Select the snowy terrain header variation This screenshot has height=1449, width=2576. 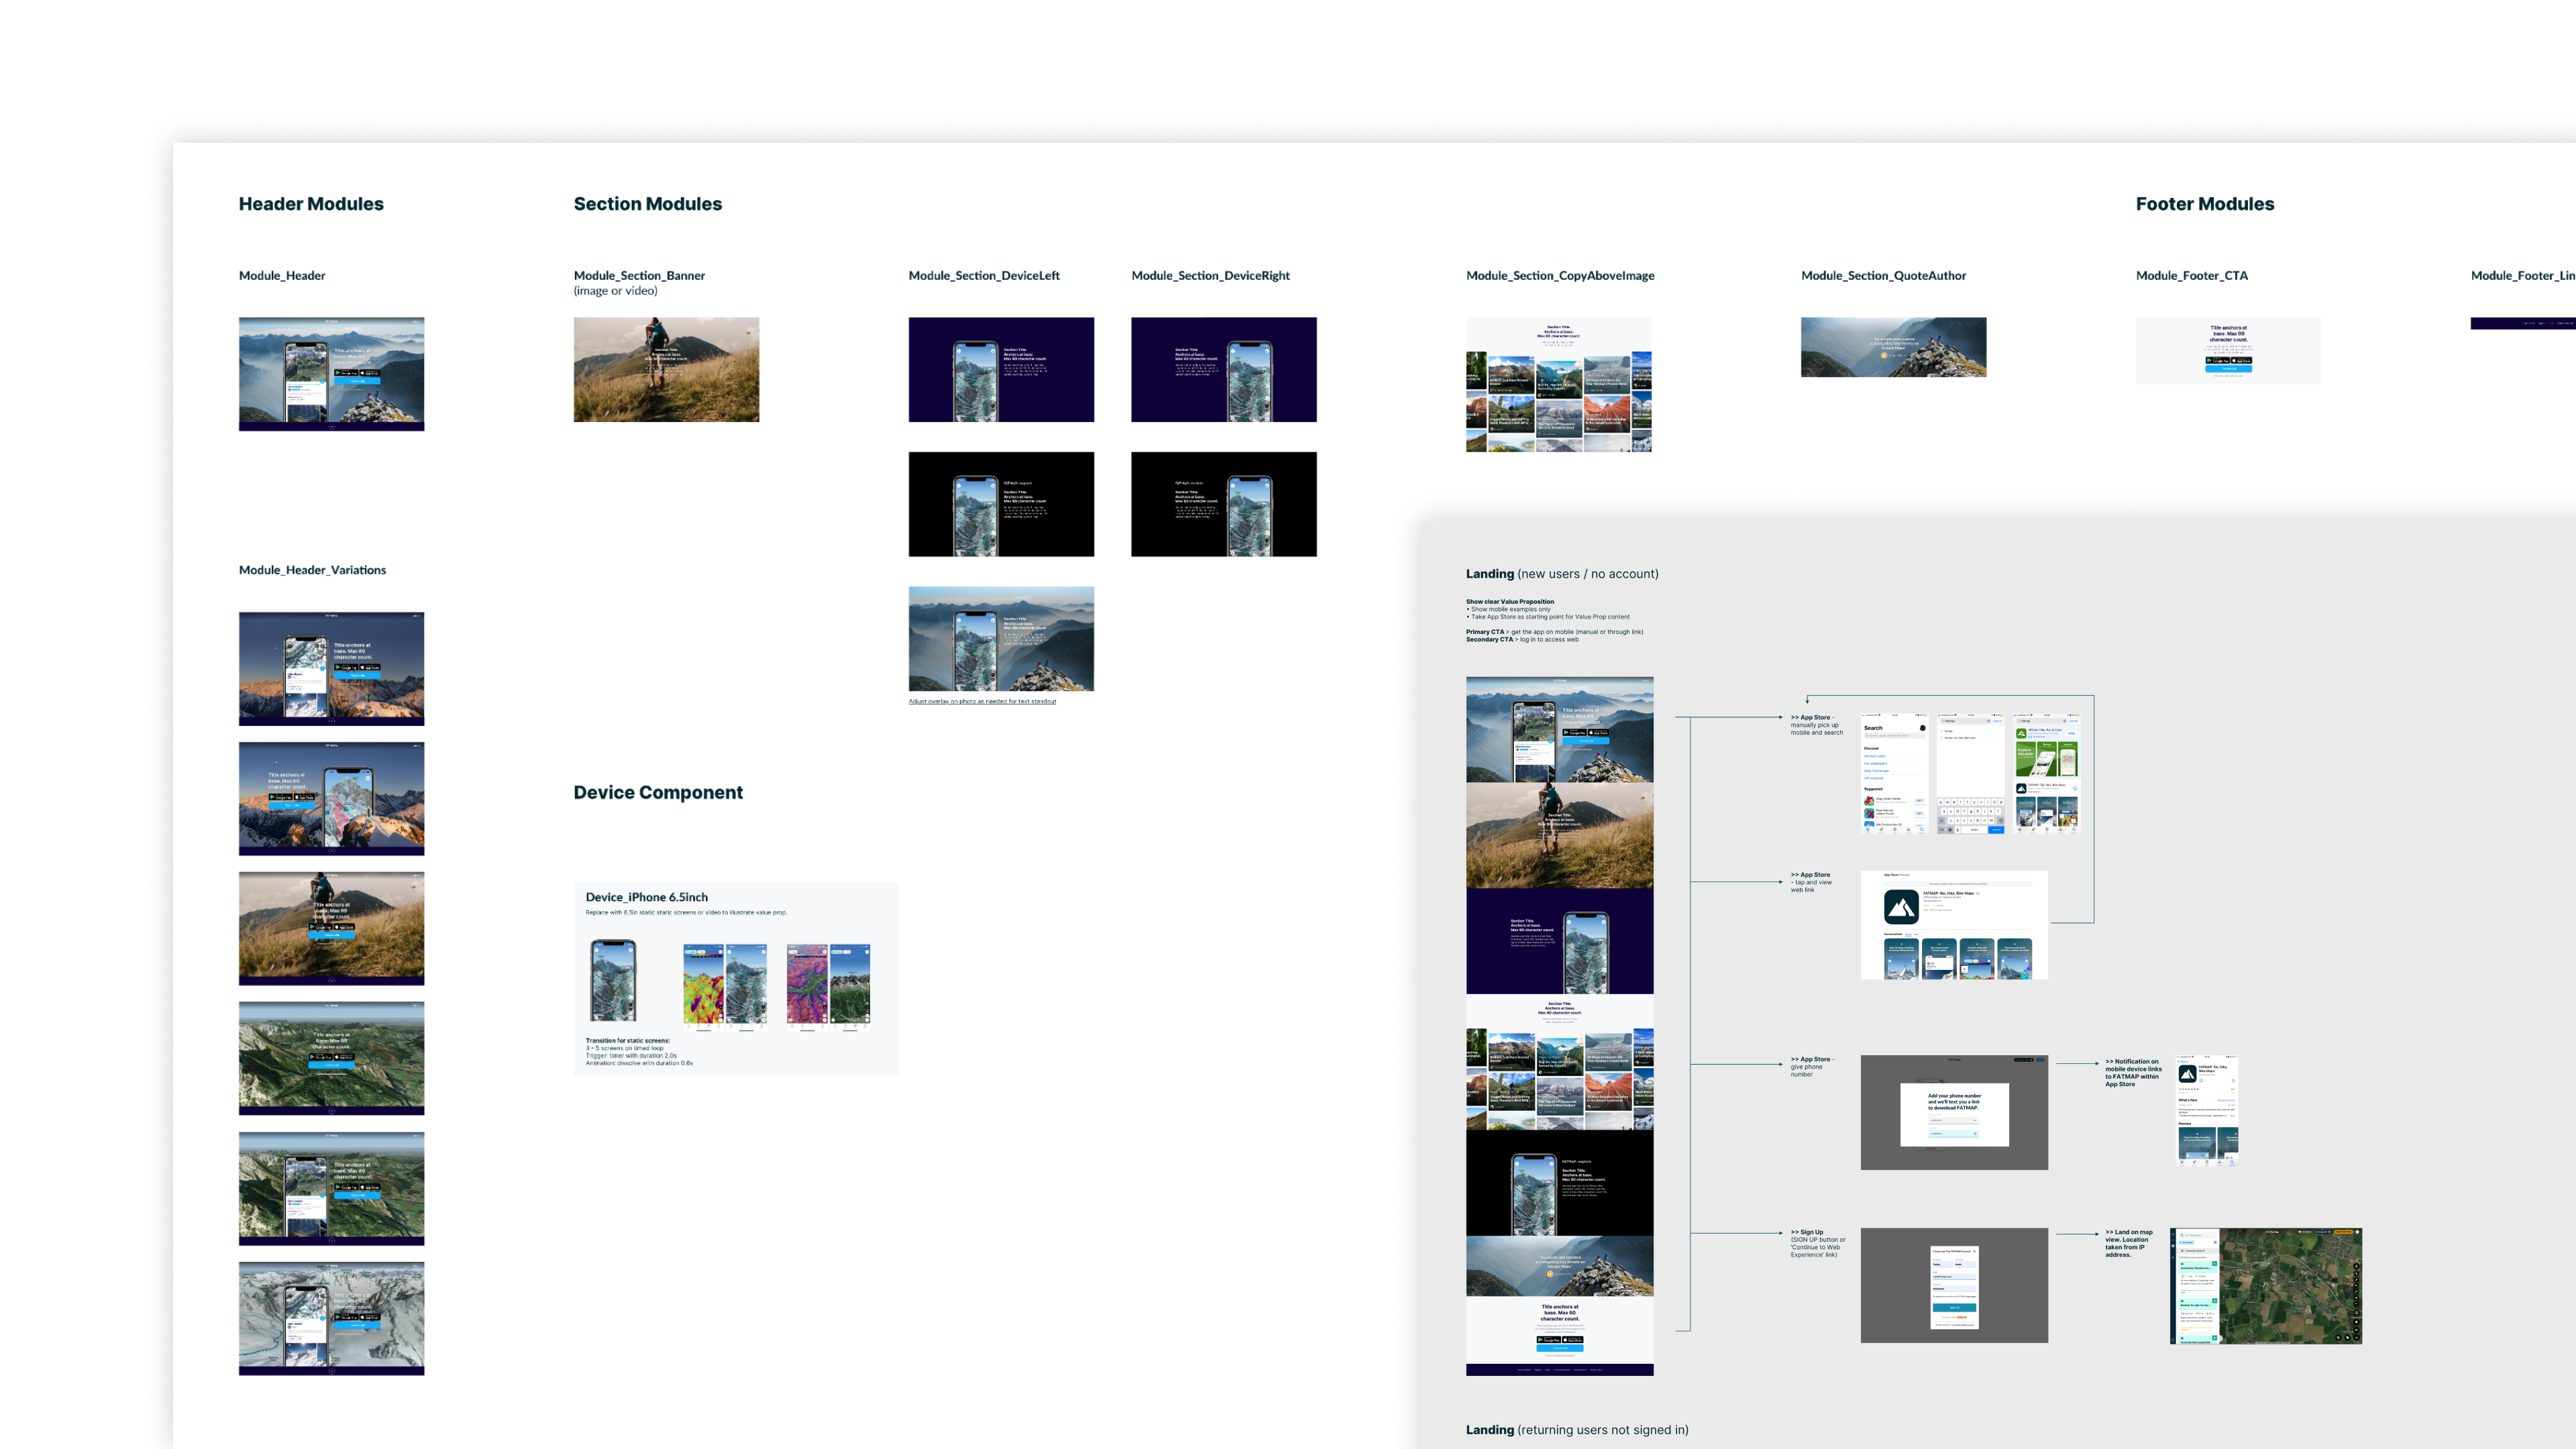click(x=331, y=1318)
